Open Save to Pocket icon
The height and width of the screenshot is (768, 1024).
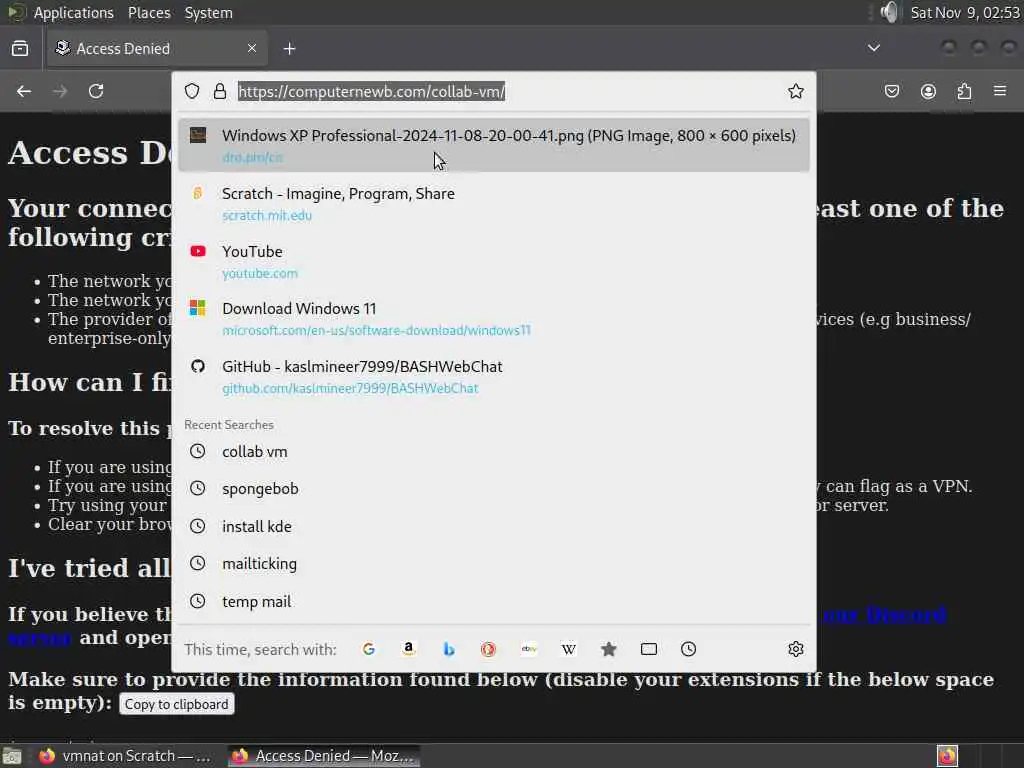891,91
